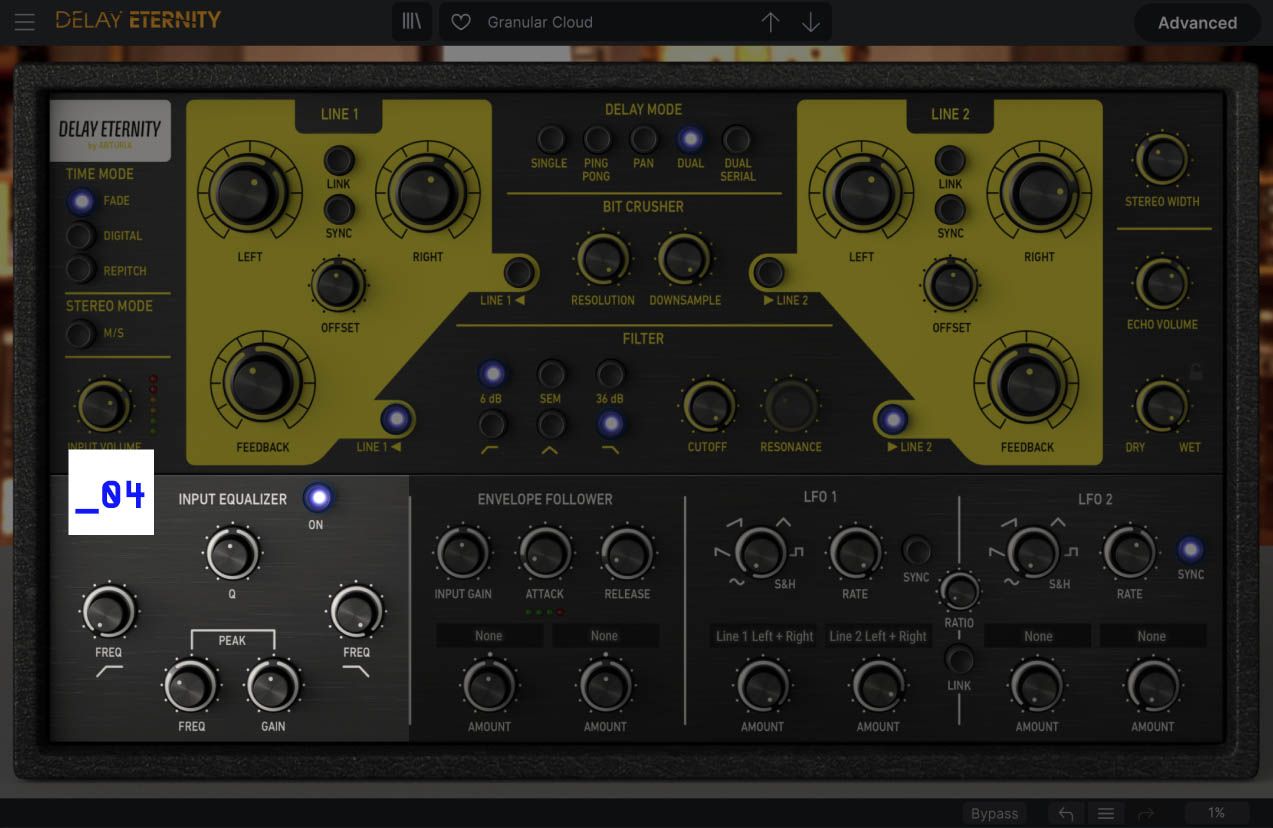Click the STEREO WIDTH knob
The image size is (1273, 828).
coord(1162,160)
